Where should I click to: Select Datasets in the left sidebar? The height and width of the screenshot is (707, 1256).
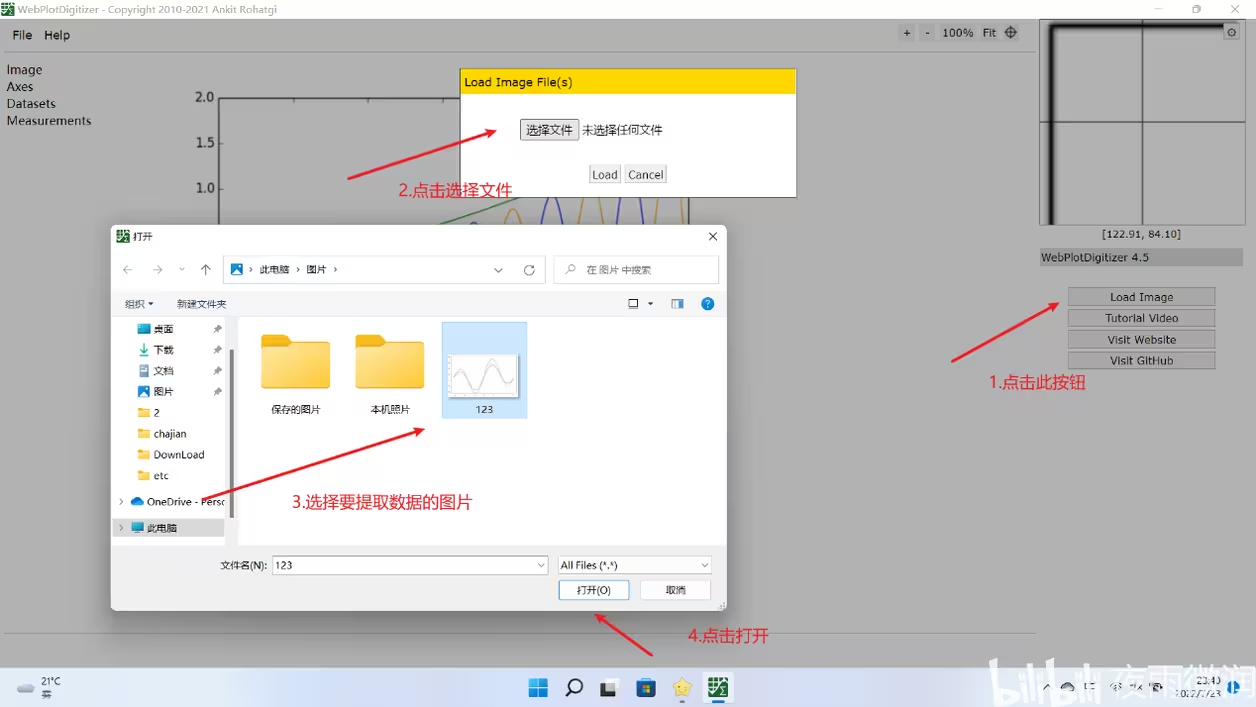pos(30,103)
